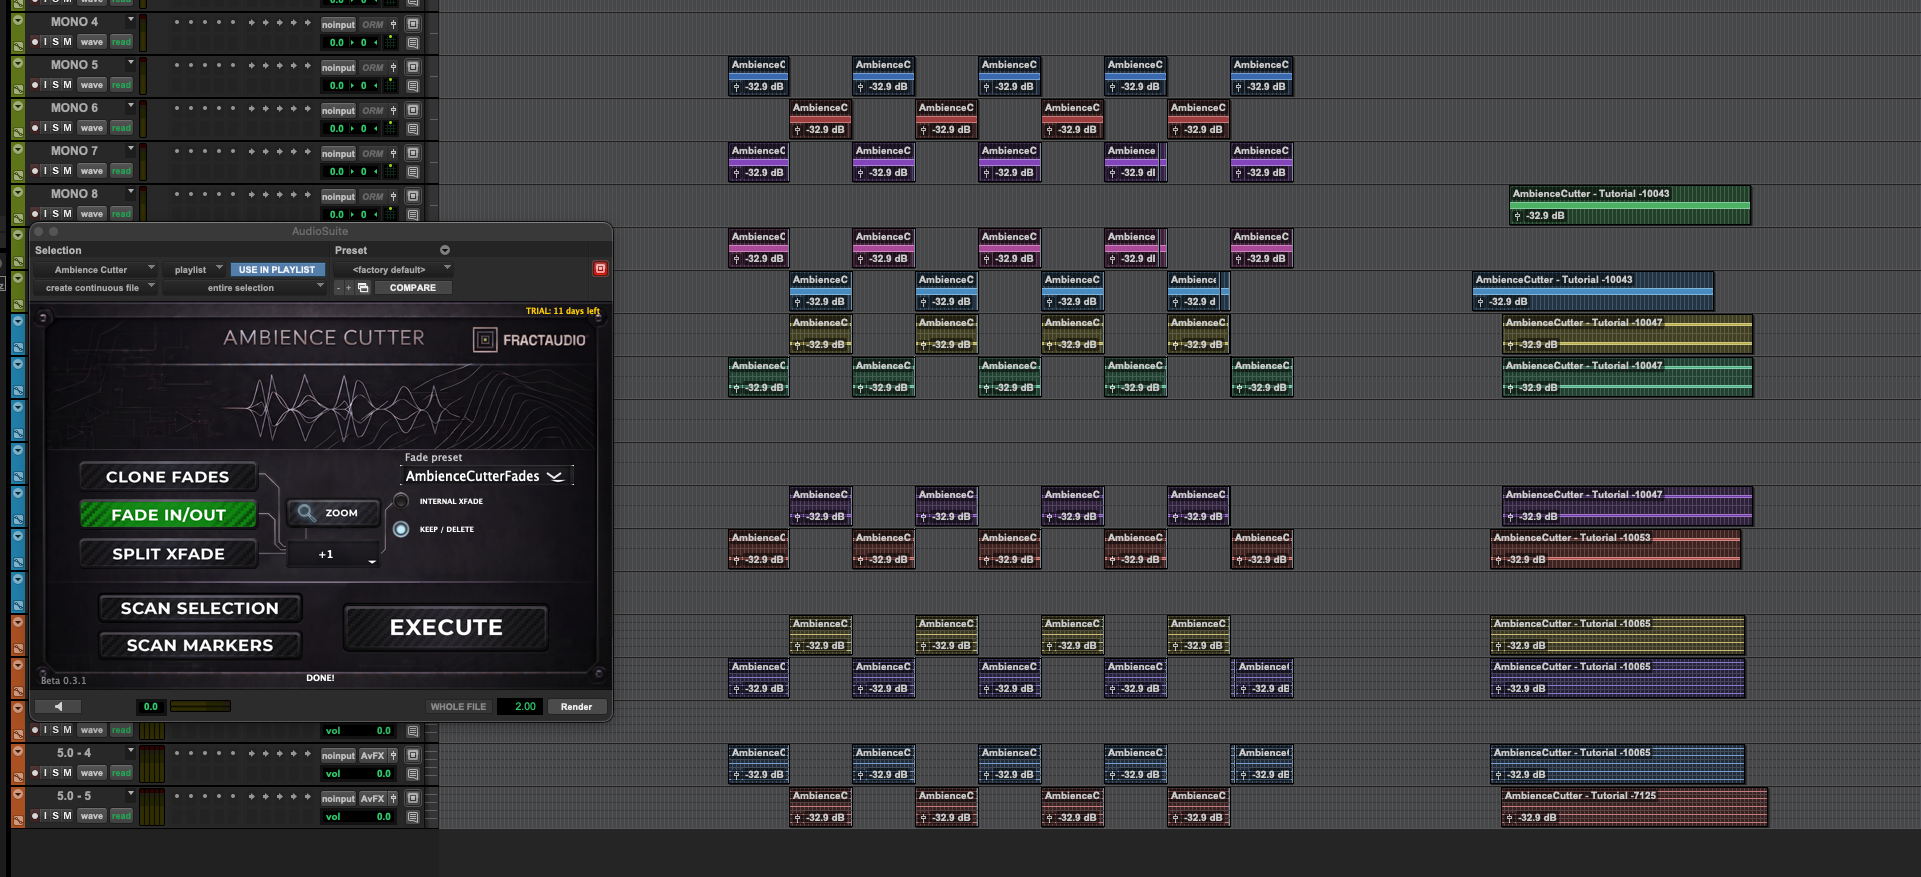Open the MONO 5 track options menu
The width and height of the screenshot is (1921, 877).
[x=130, y=63]
